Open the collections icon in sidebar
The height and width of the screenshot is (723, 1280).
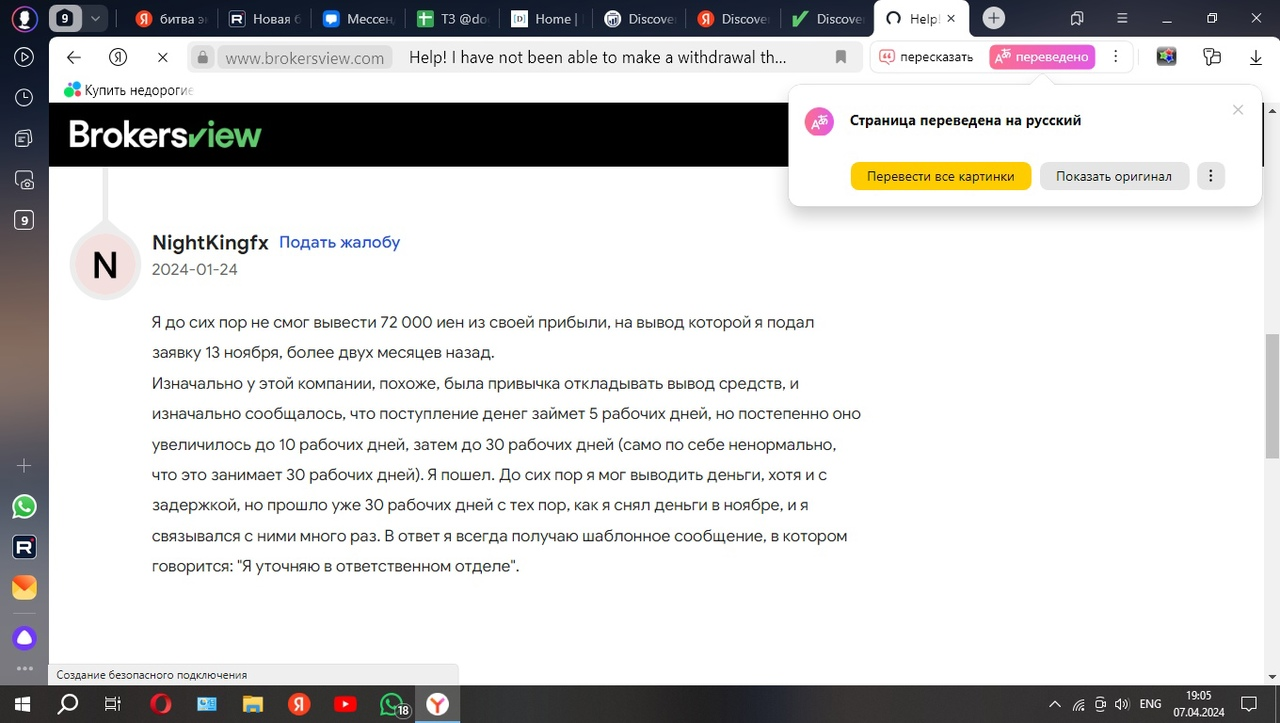point(24,138)
